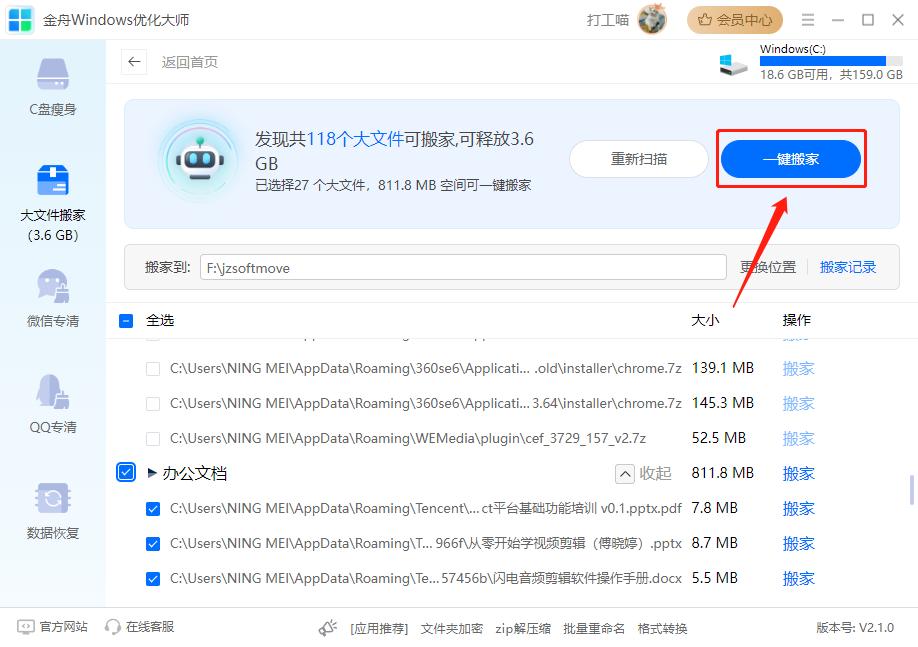Uncheck the 办公文档 group checkbox
The height and width of the screenshot is (647, 918).
click(126, 472)
